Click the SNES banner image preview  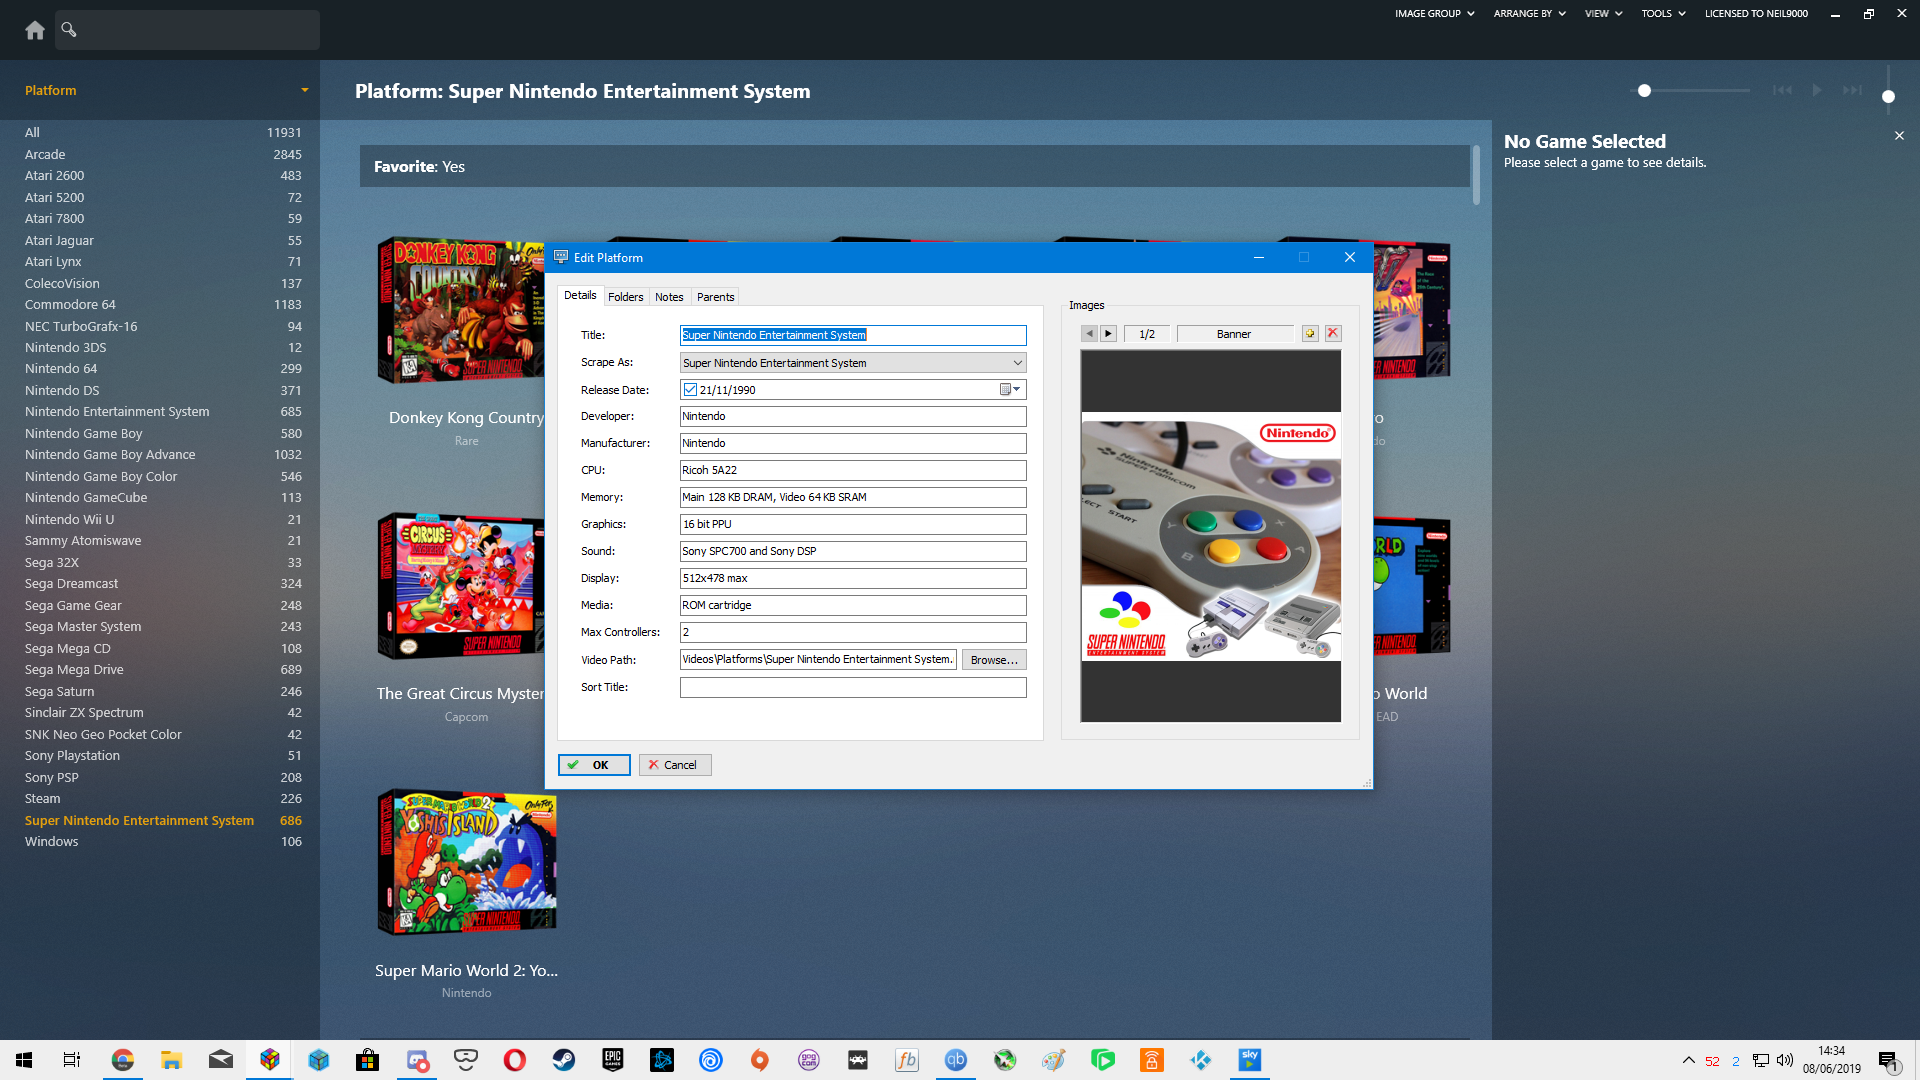point(1211,536)
